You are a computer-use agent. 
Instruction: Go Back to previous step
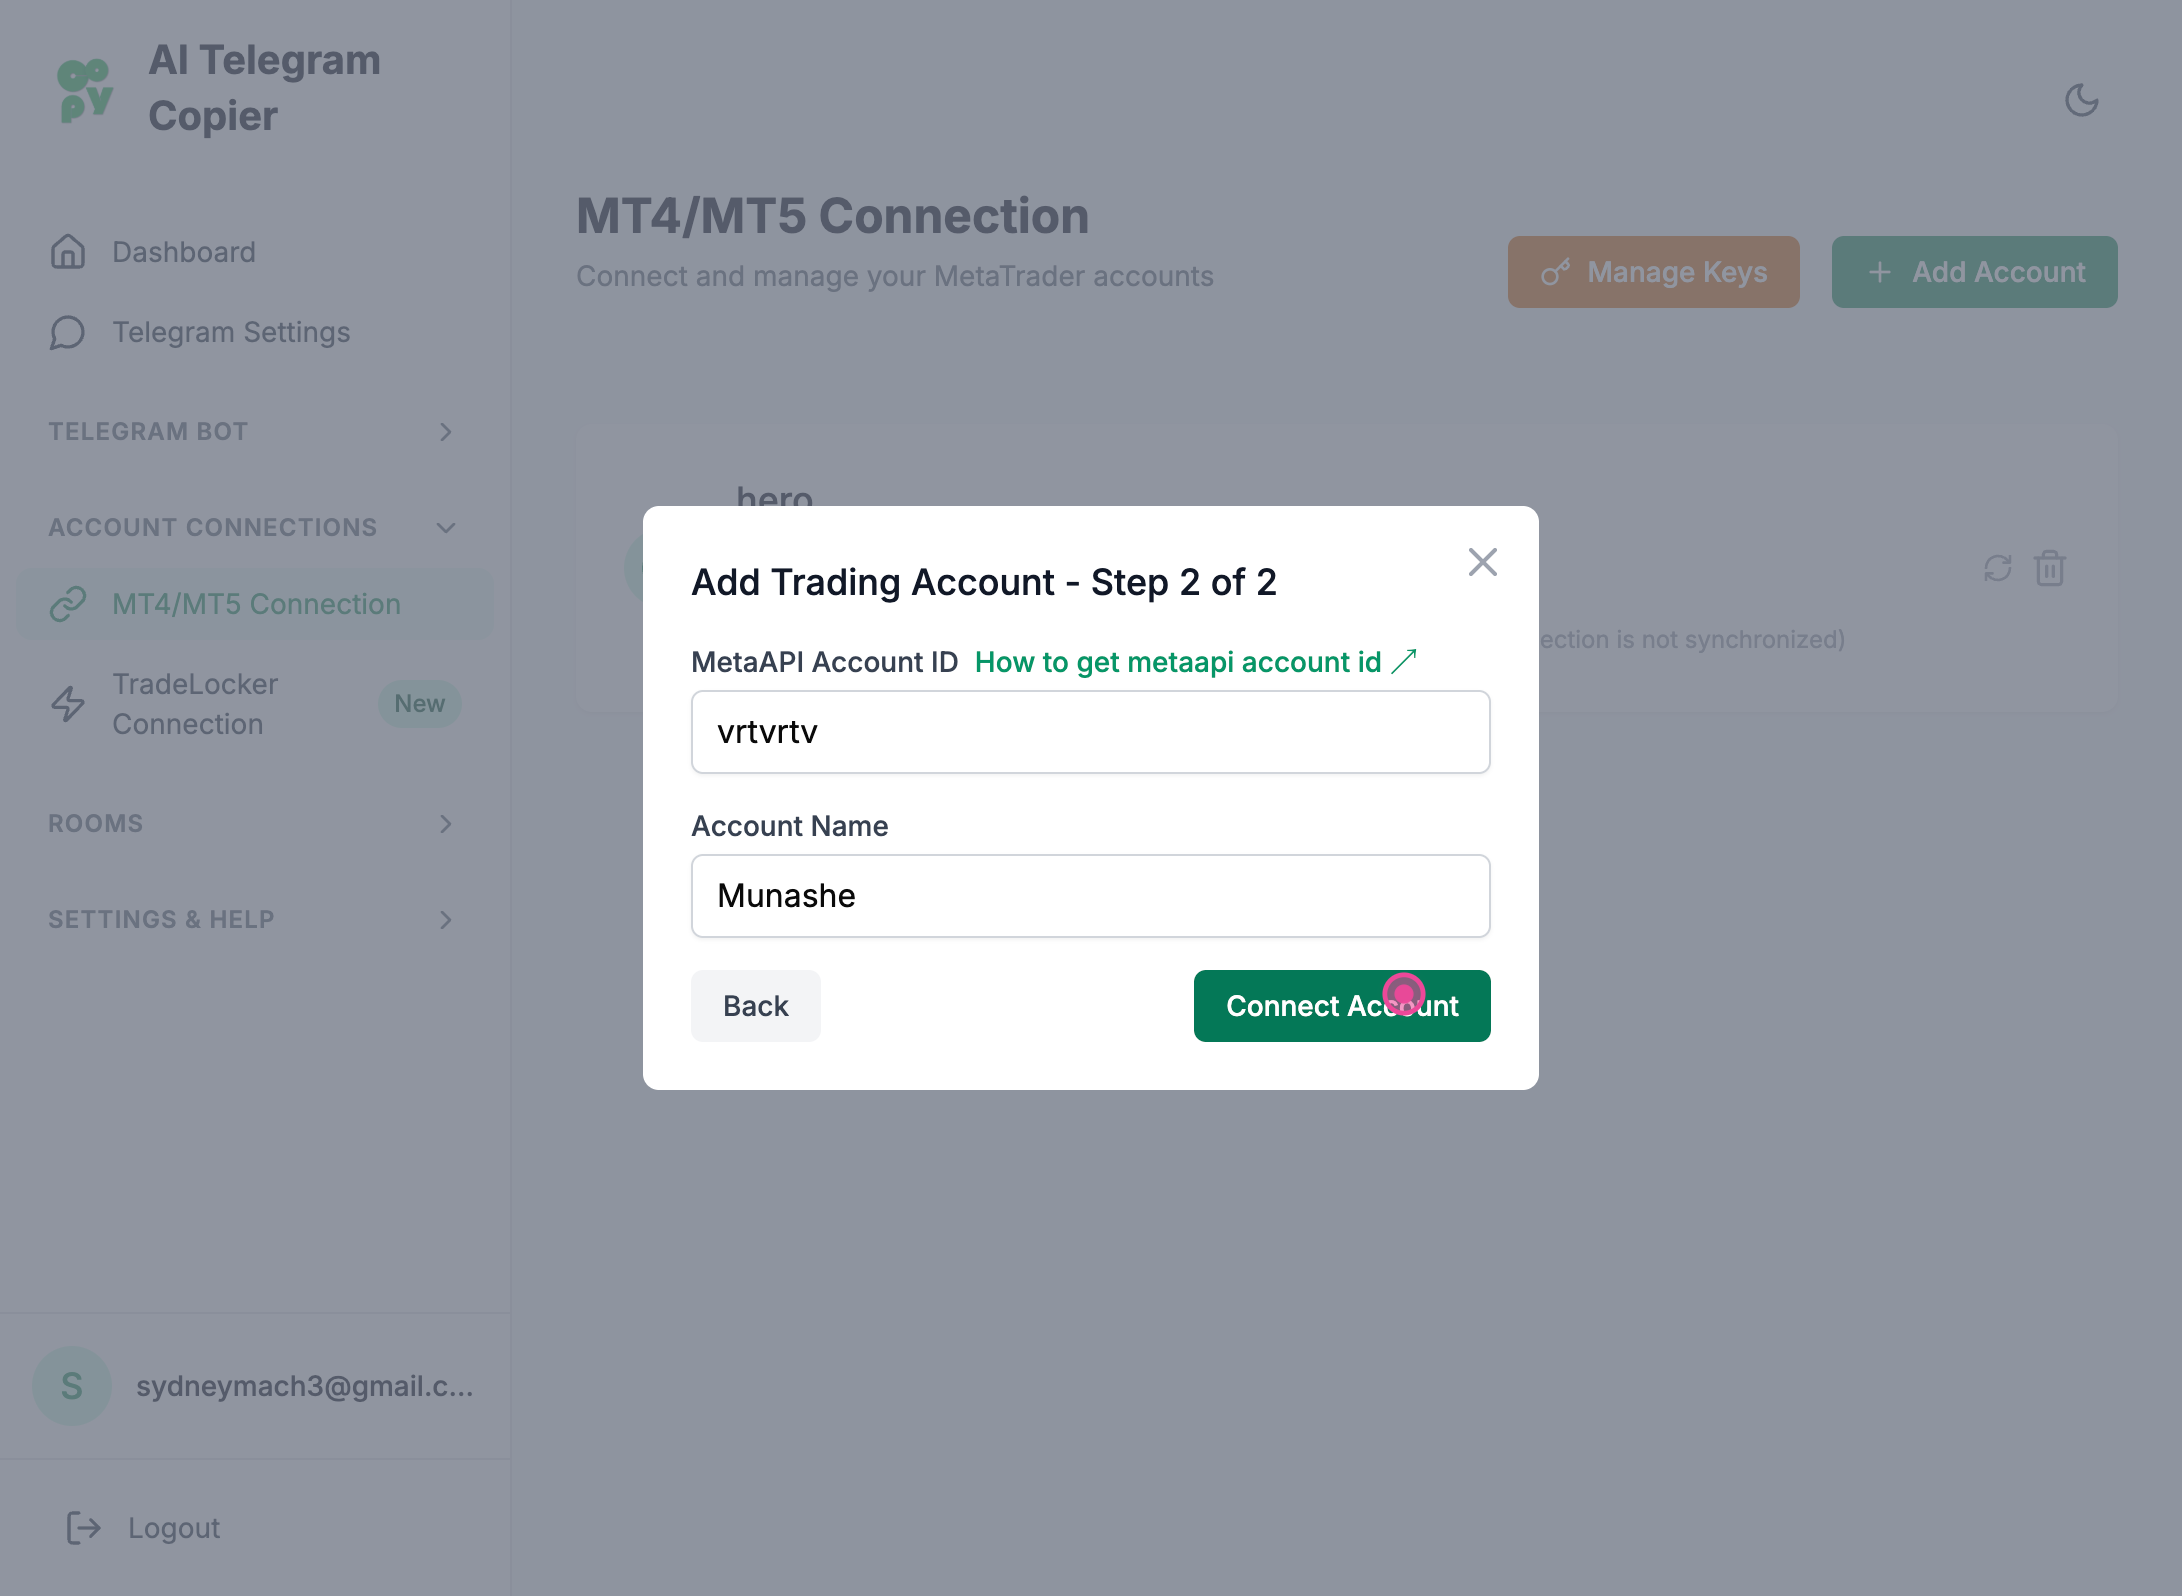755,1006
